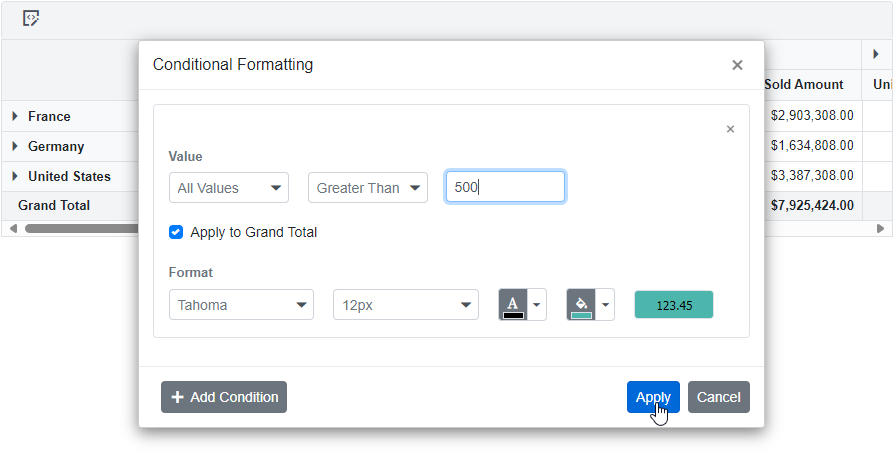Click the background fill bucket icon

coord(581,305)
